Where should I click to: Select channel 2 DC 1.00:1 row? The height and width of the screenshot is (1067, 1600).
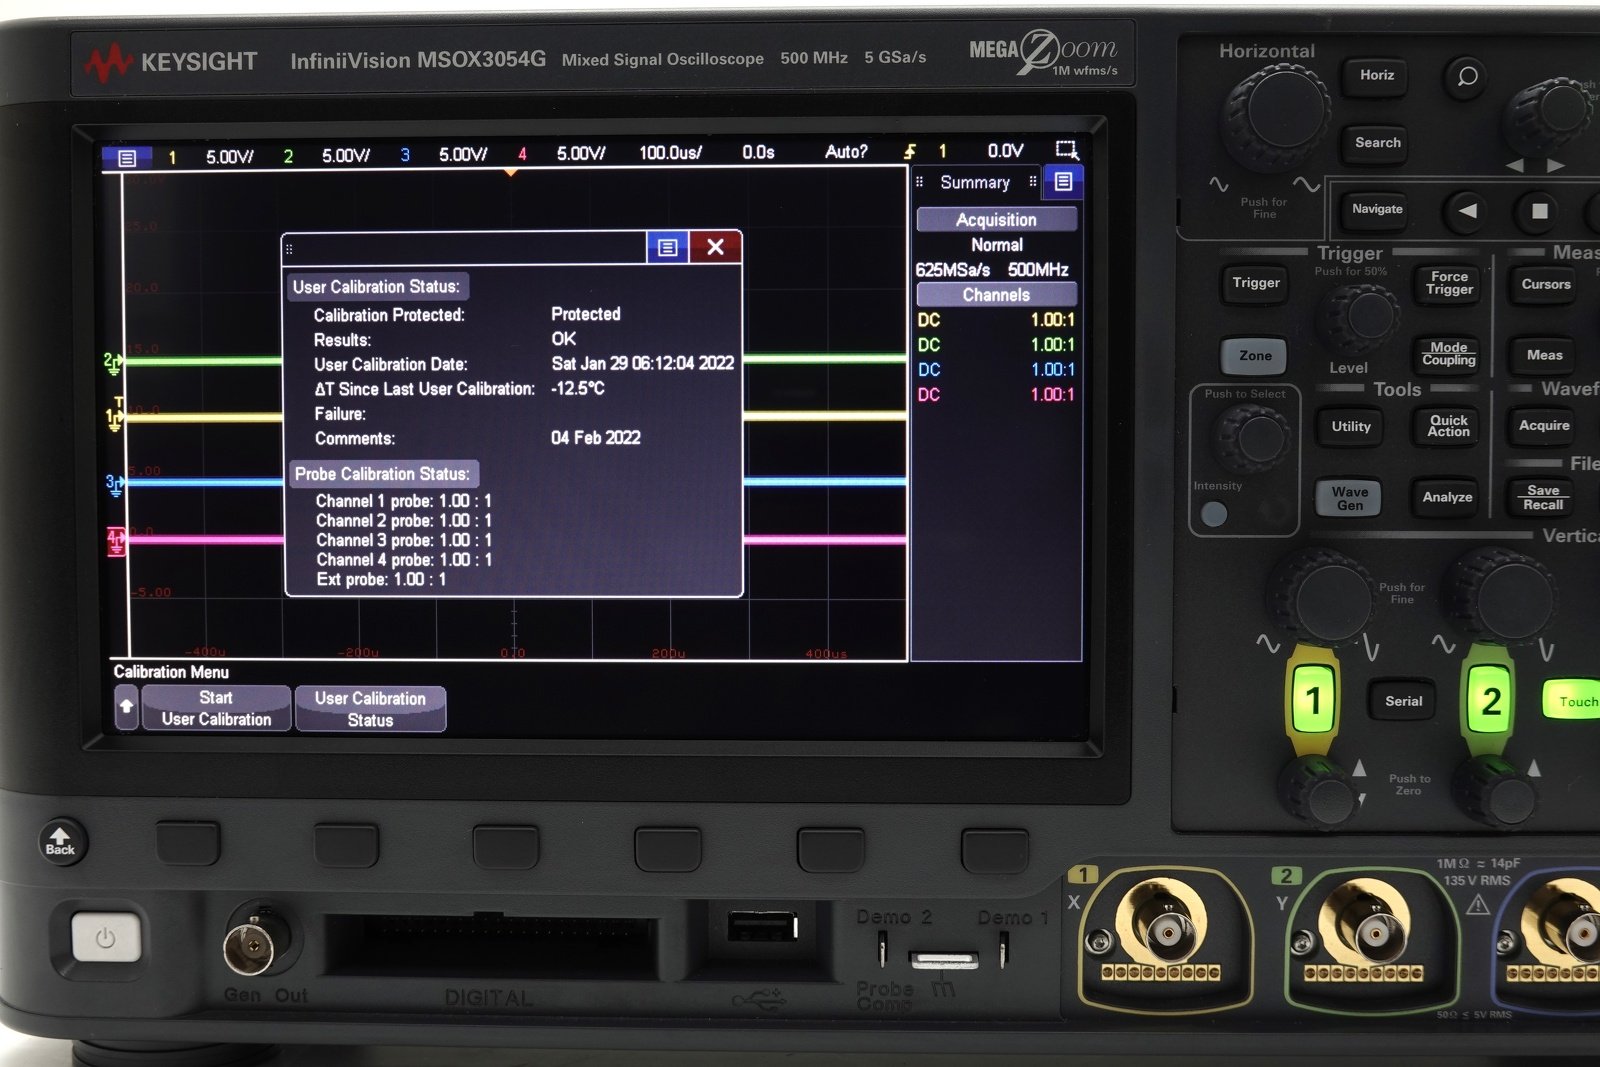(996, 345)
